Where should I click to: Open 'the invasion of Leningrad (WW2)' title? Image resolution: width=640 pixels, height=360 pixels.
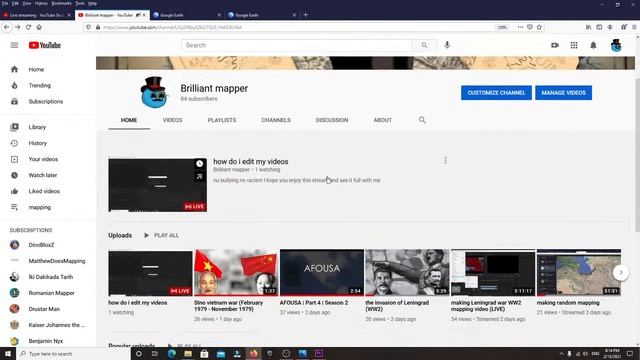coord(397,306)
